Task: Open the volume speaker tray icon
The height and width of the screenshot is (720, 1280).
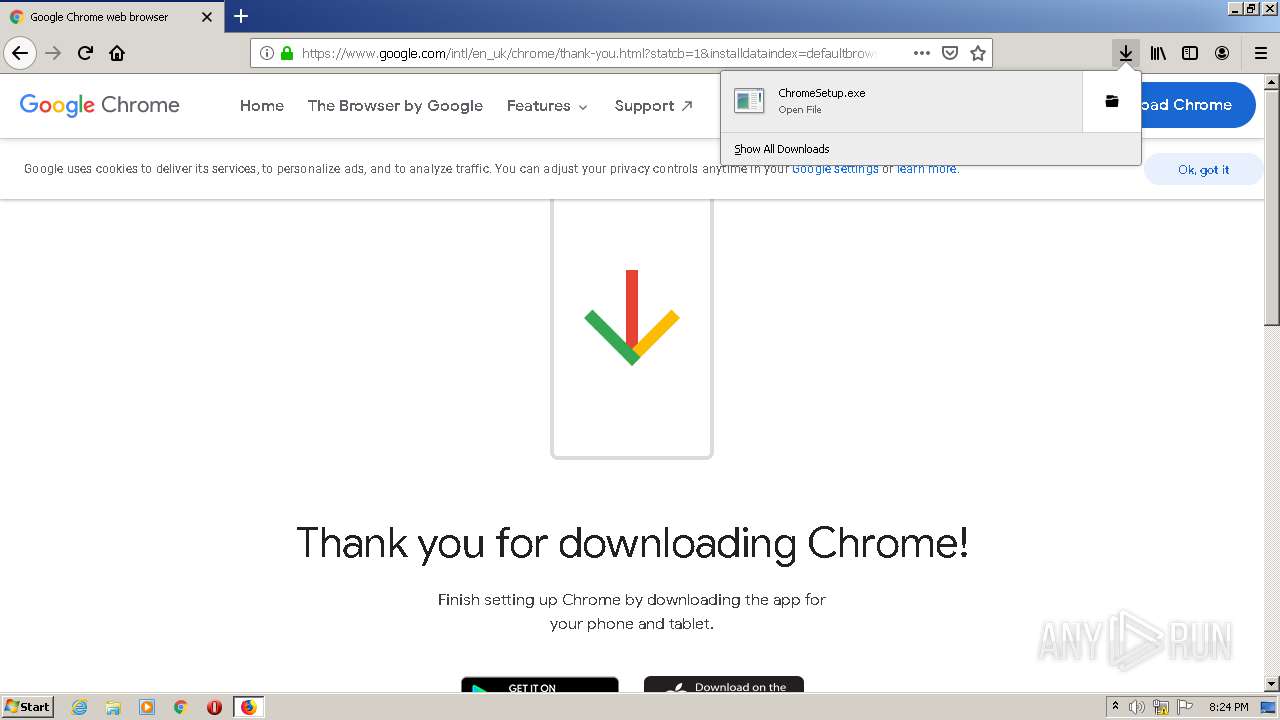Action: (x=1137, y=707)
